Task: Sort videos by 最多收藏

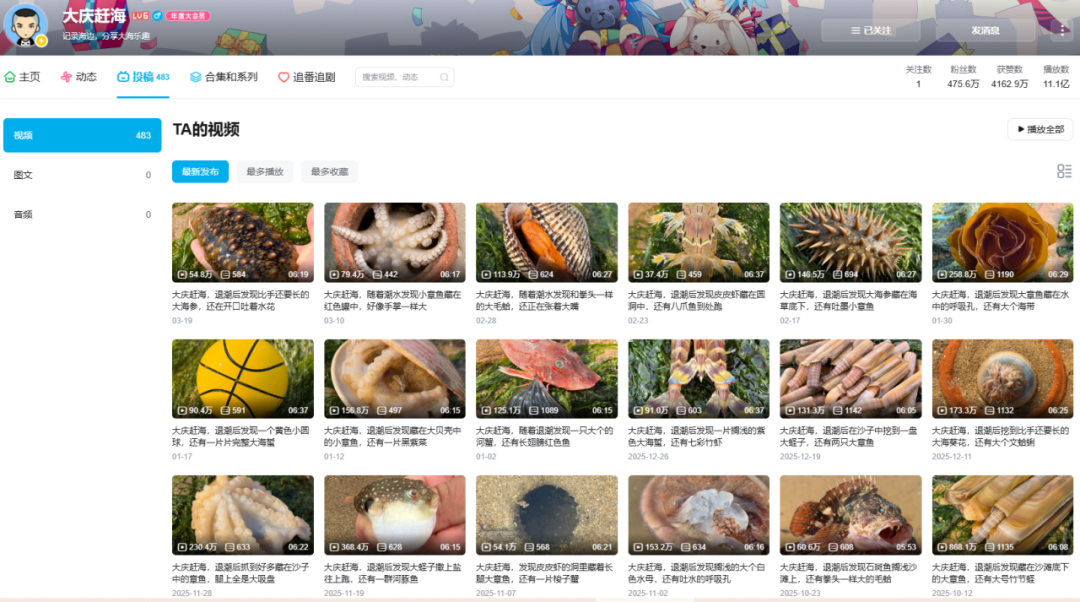Action: 329,172
